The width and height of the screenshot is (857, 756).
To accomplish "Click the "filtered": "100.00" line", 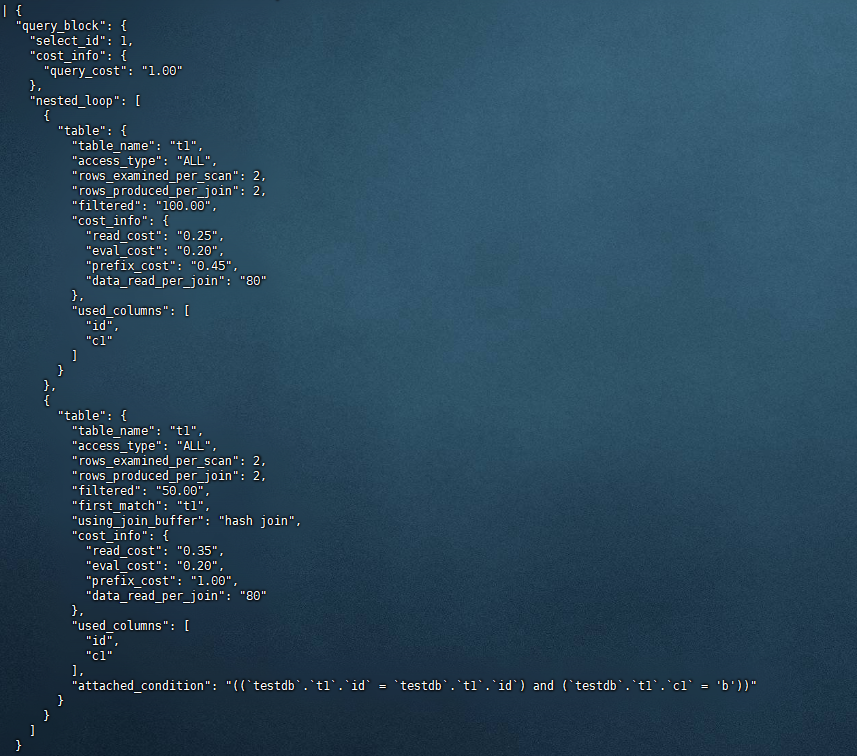I will (x=144, y=206).
